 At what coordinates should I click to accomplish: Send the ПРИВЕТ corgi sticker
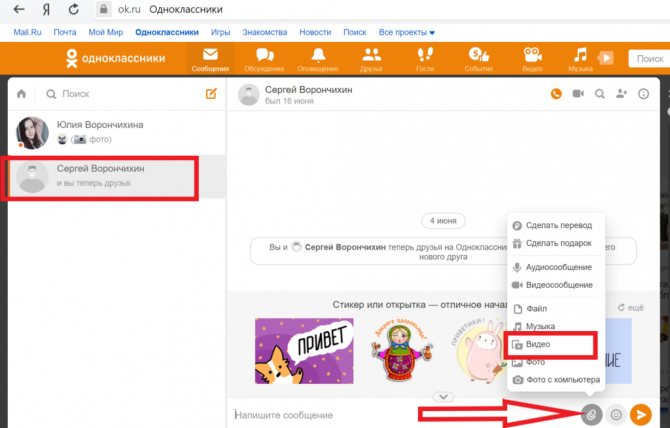click(304, 351)
